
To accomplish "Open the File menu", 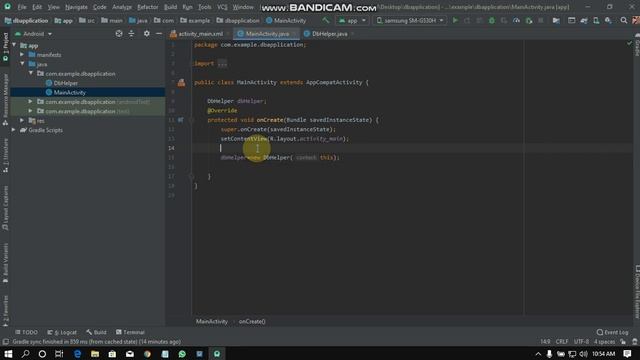I will [x=22, y=7].
